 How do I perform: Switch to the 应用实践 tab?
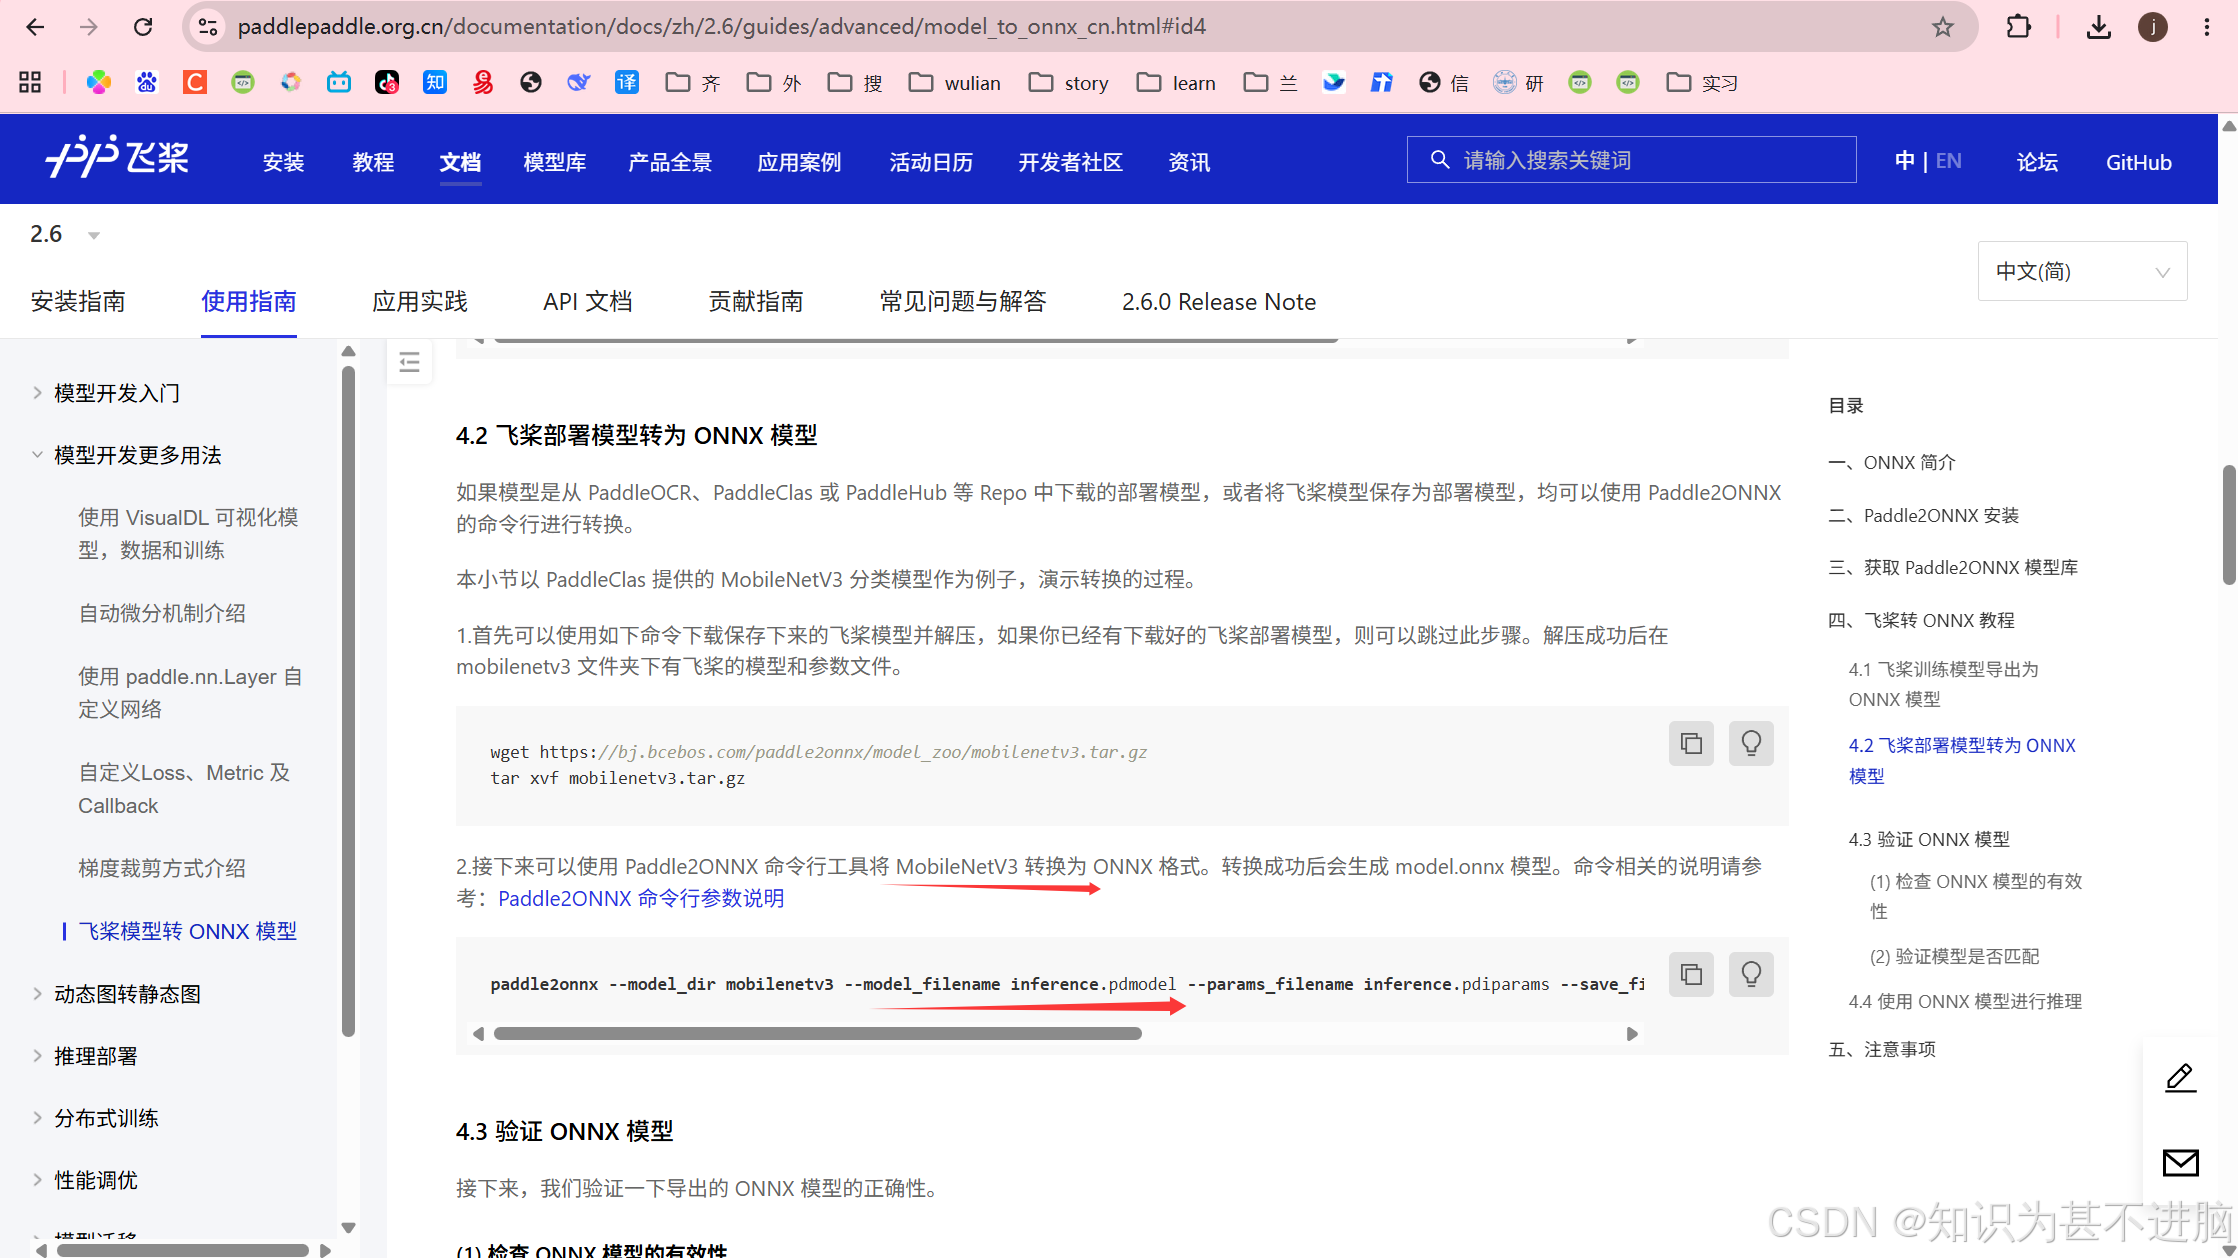point(420,301)
